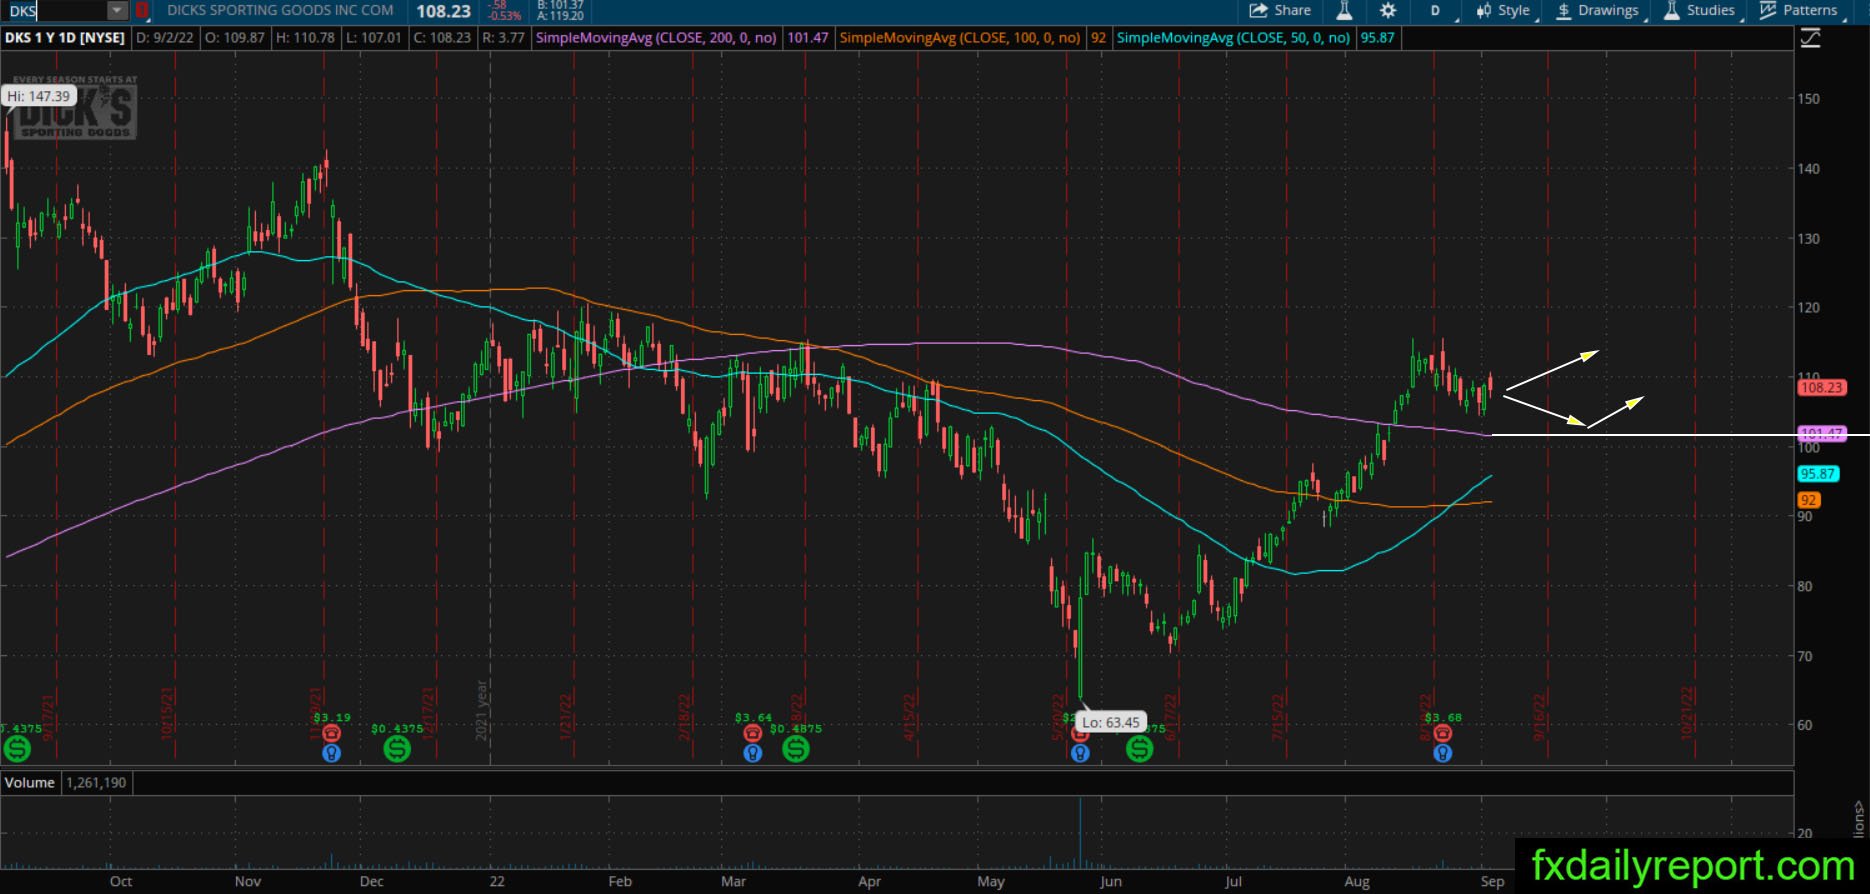Click the Feb label on the time axis
The height and width of the screenshot is (894, 1870).
(x=620, y=881)
